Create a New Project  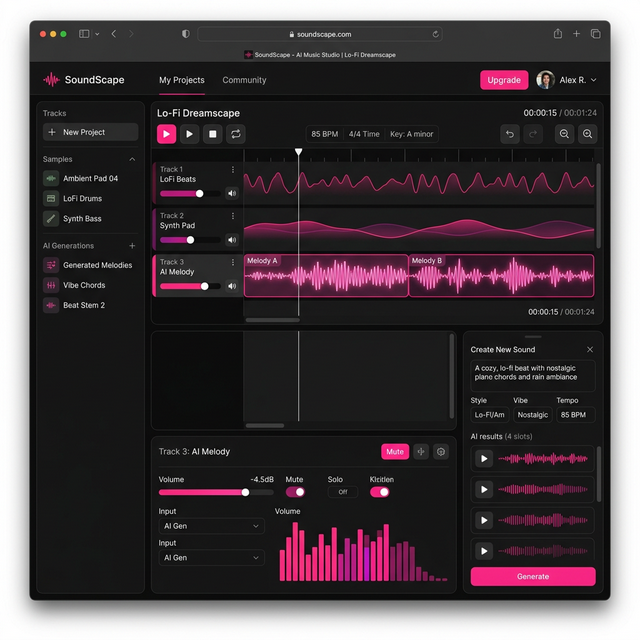click(91, 132)
